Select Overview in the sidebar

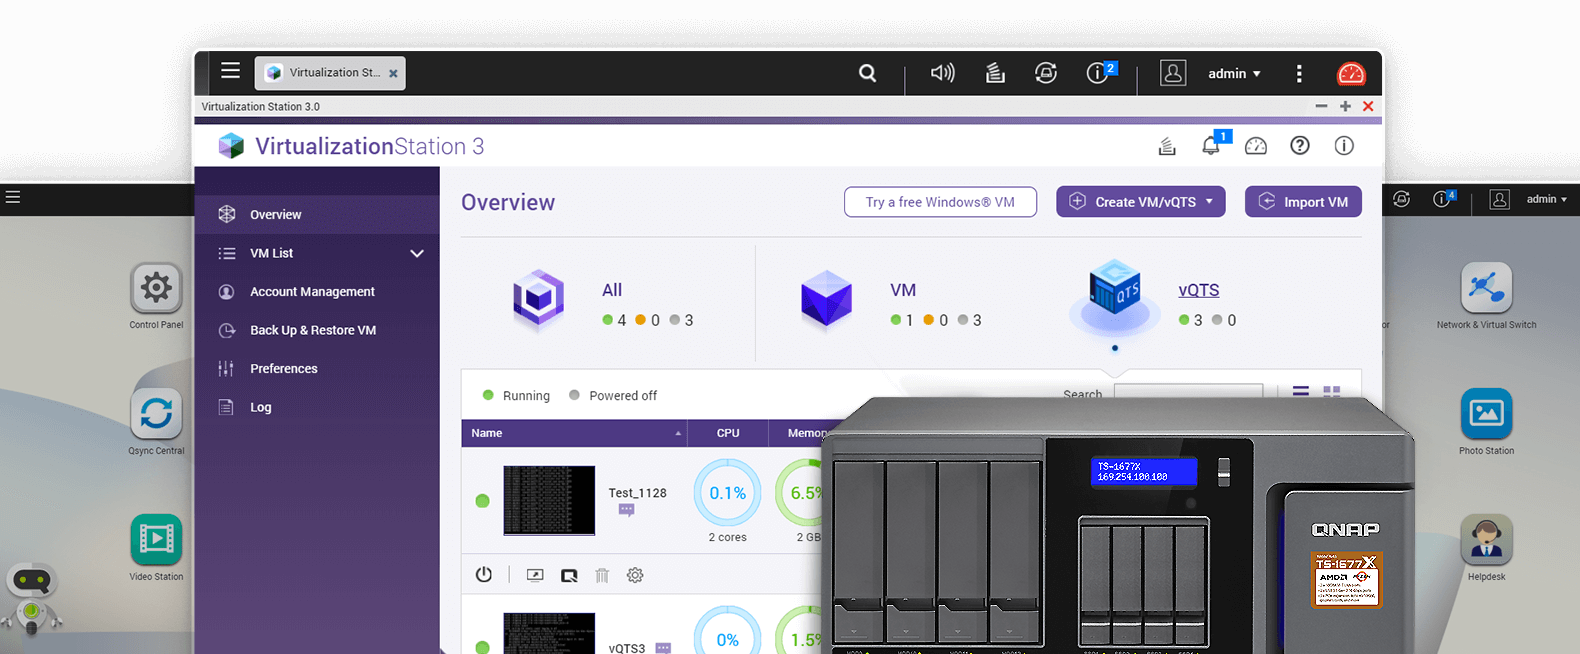(317, 214)
